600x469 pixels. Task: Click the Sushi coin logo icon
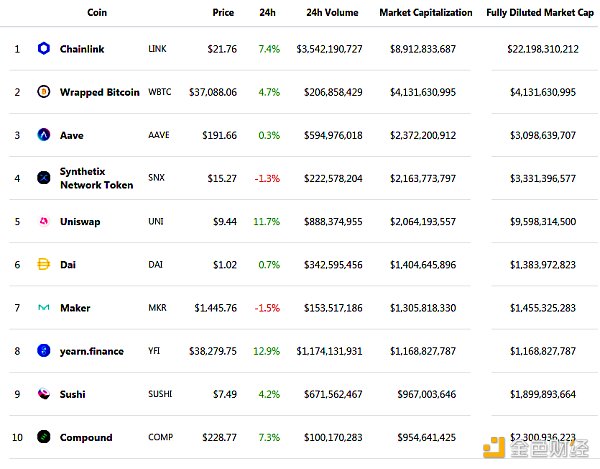tap(43, 394)
